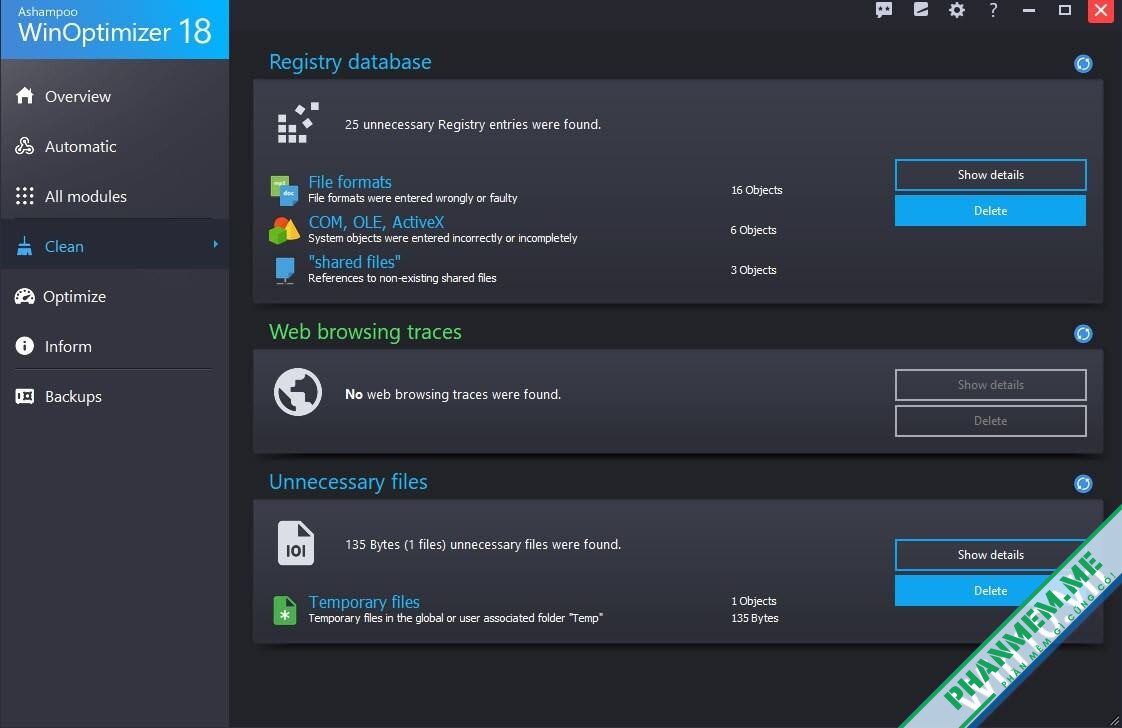
Task: Open the File formats link
Action: [350, 182]
